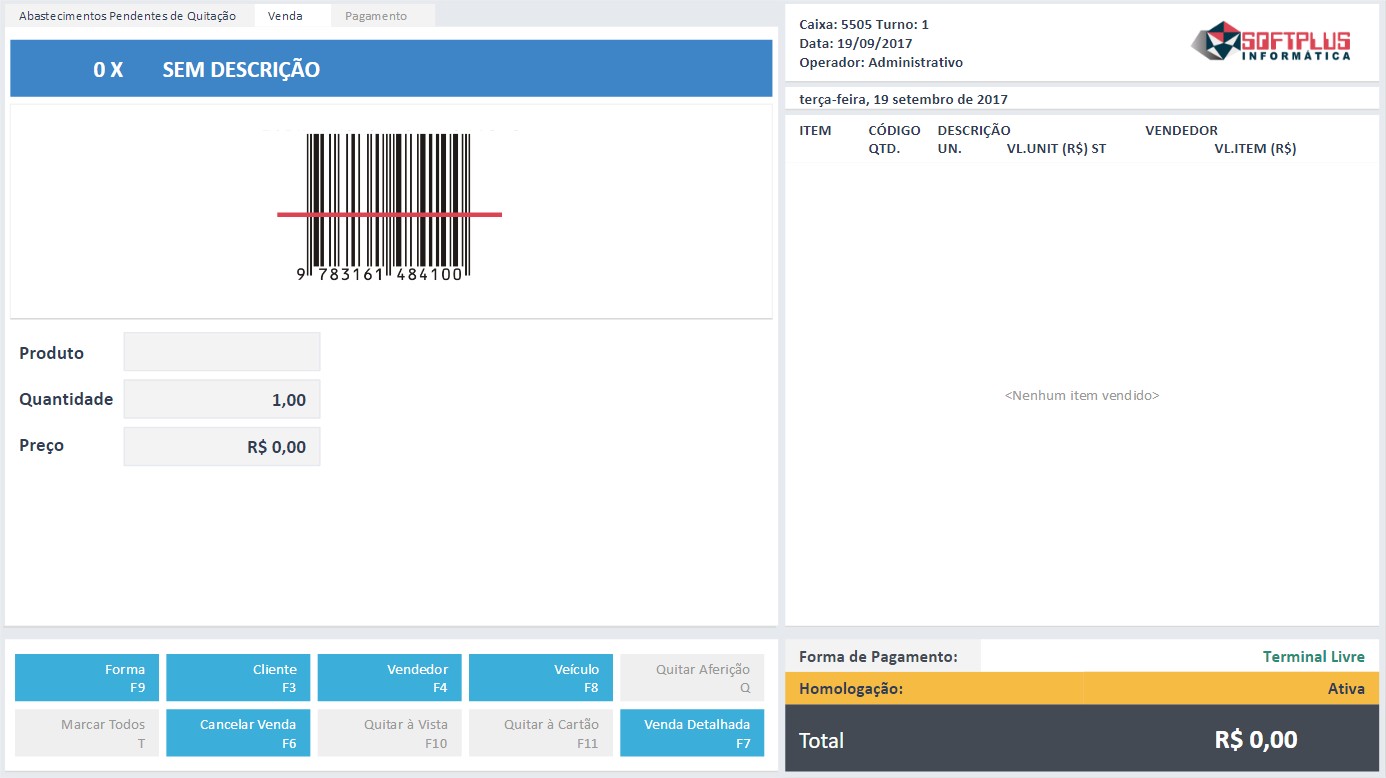Click the Quantidade field showing 1,00
Viewport: 1386px width, 778px height.
222,399
